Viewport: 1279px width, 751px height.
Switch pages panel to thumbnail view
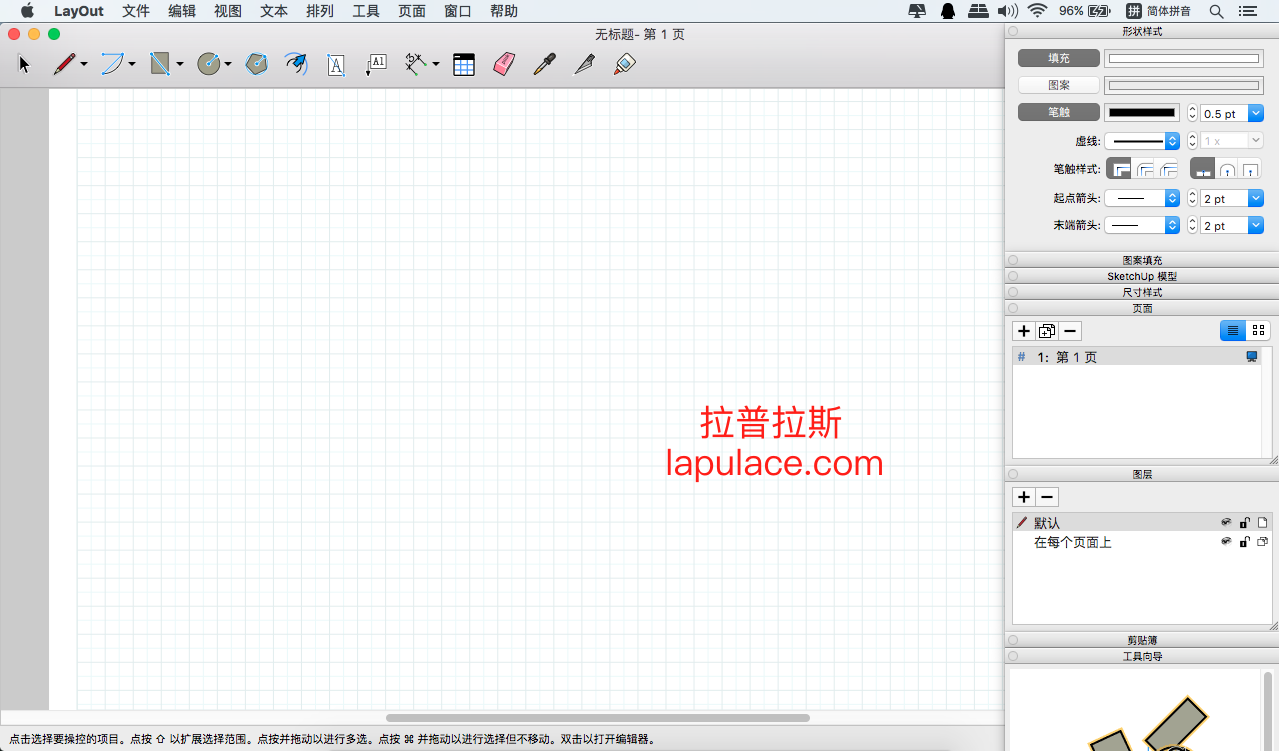(x=1258, y=330)
